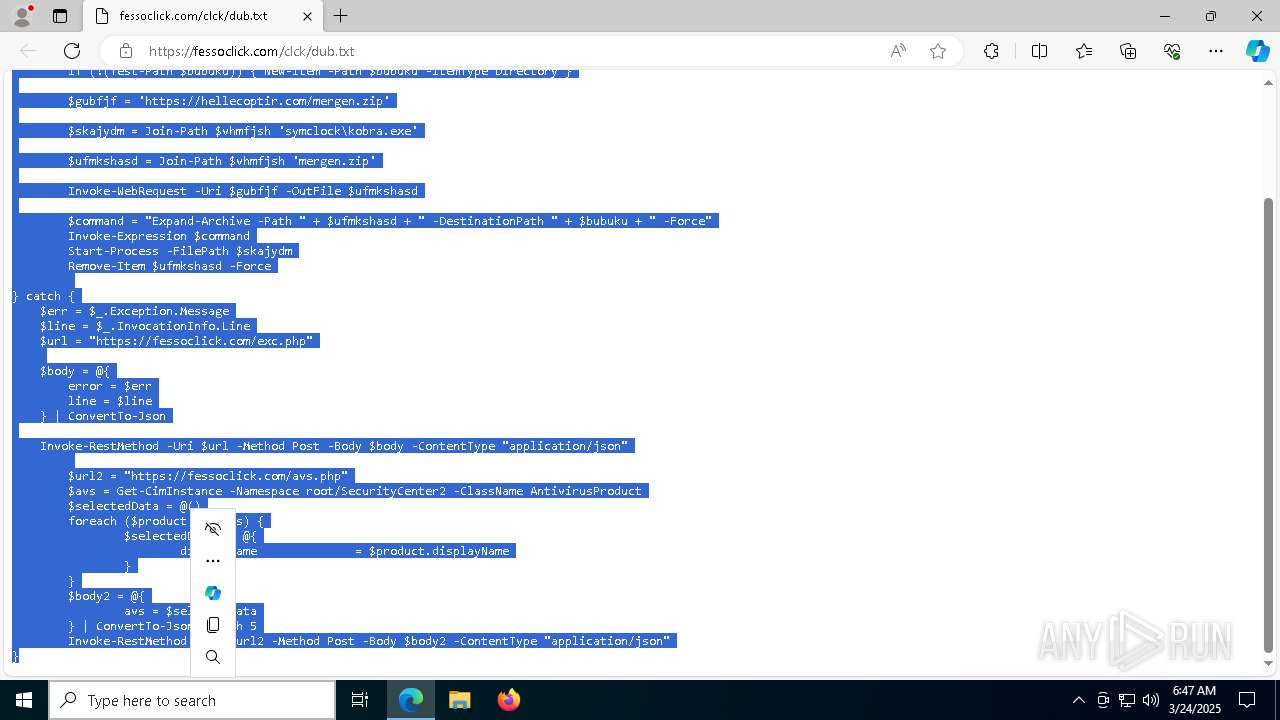Open Firefox from the taskbar
The height and width of the screenshot is (720, 1280).
tap(508, 700)
